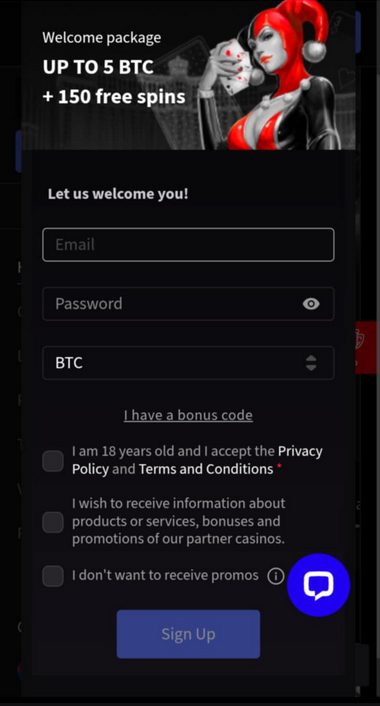The image size is (380, 706).
Task: Click the +150 free spins banner text
Action: coord(114,96)
